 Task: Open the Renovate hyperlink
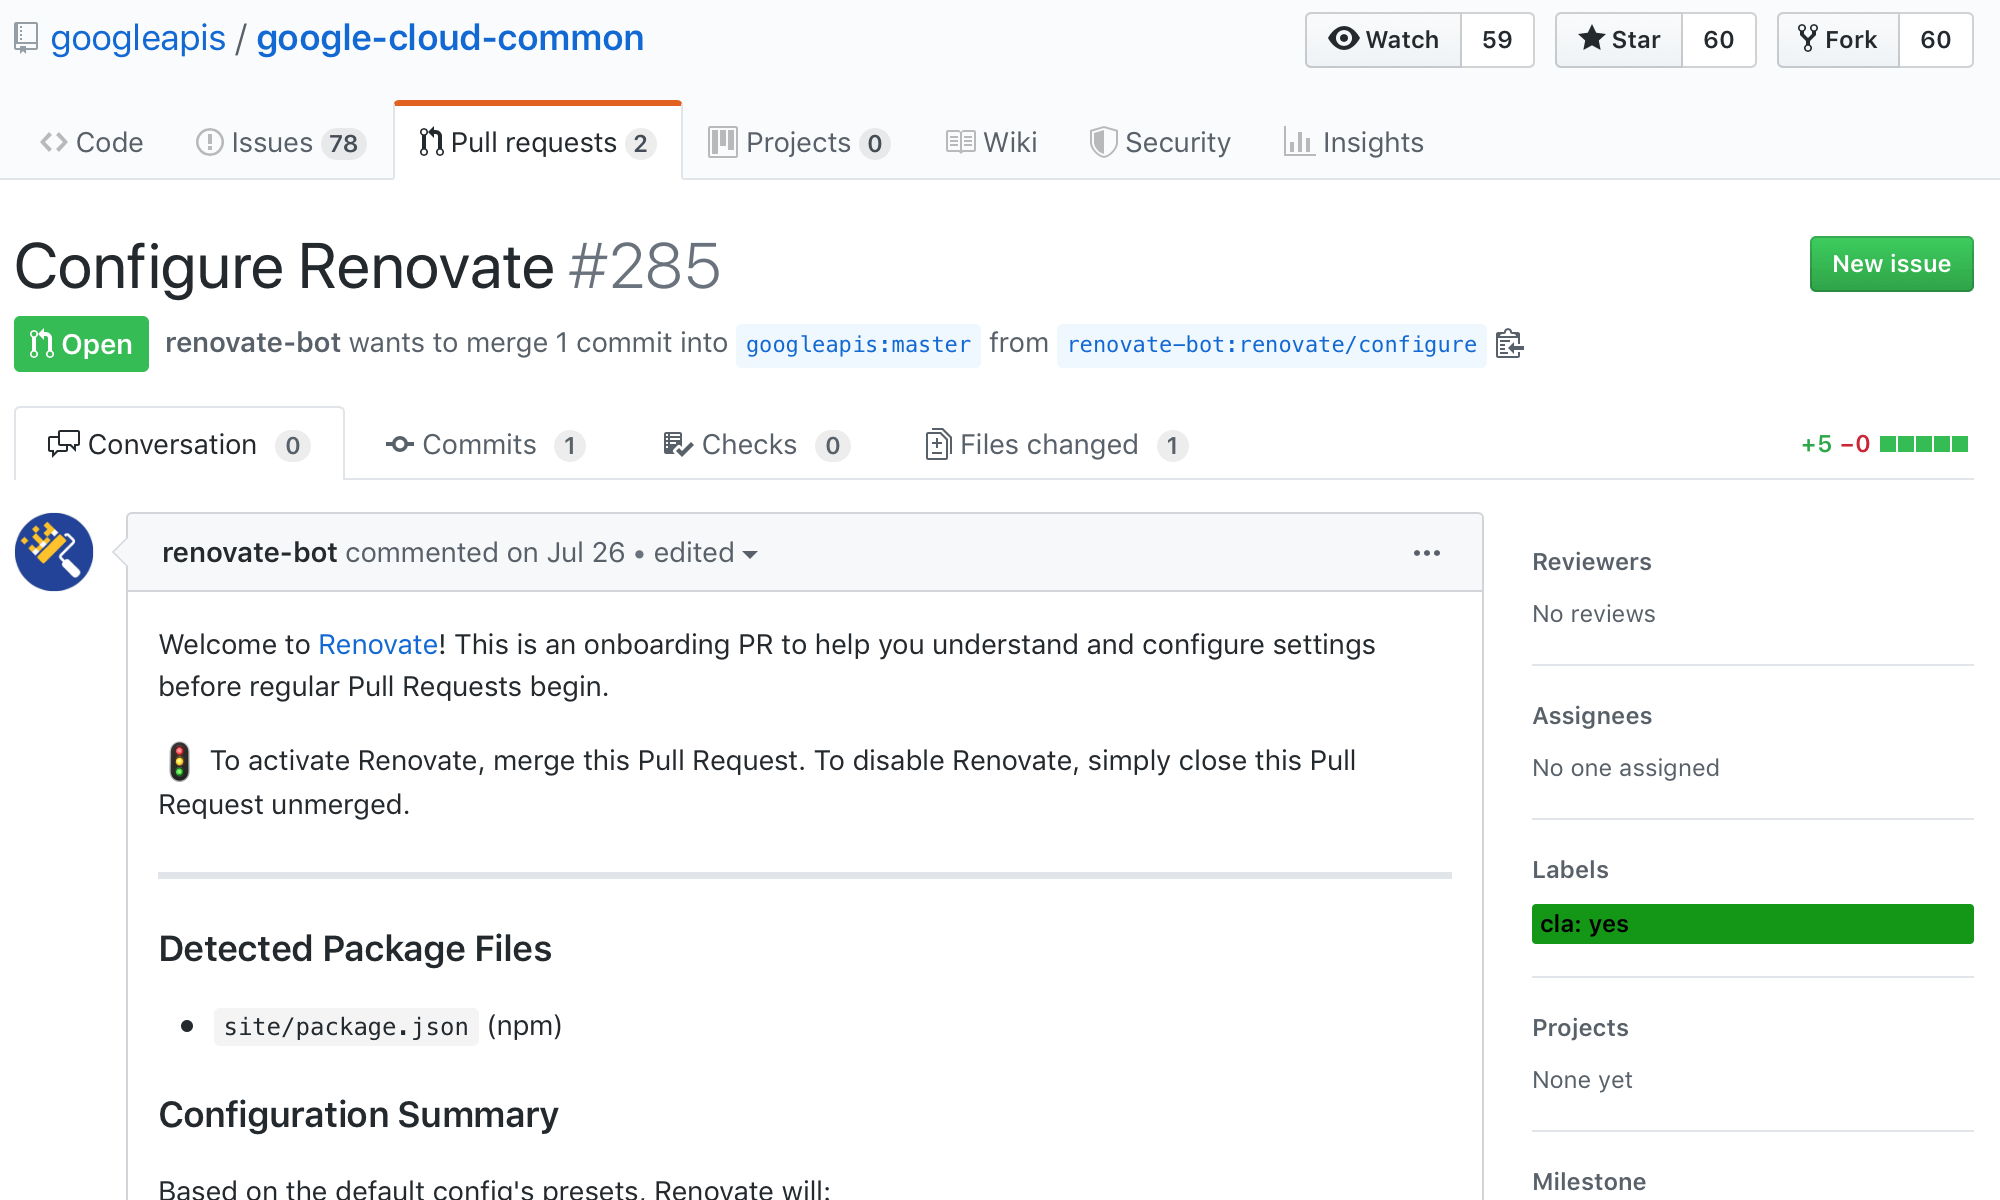click(378, 645)
